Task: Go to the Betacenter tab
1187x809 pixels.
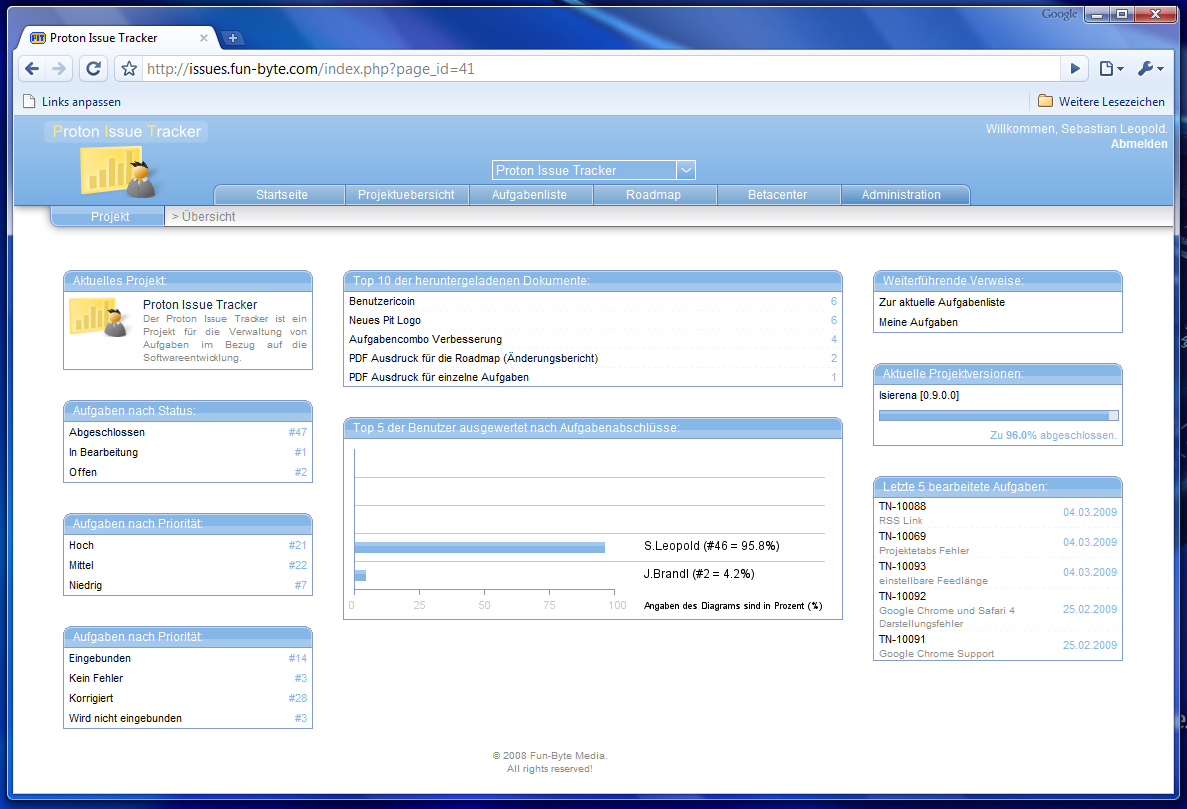Action: coord(777,194)
